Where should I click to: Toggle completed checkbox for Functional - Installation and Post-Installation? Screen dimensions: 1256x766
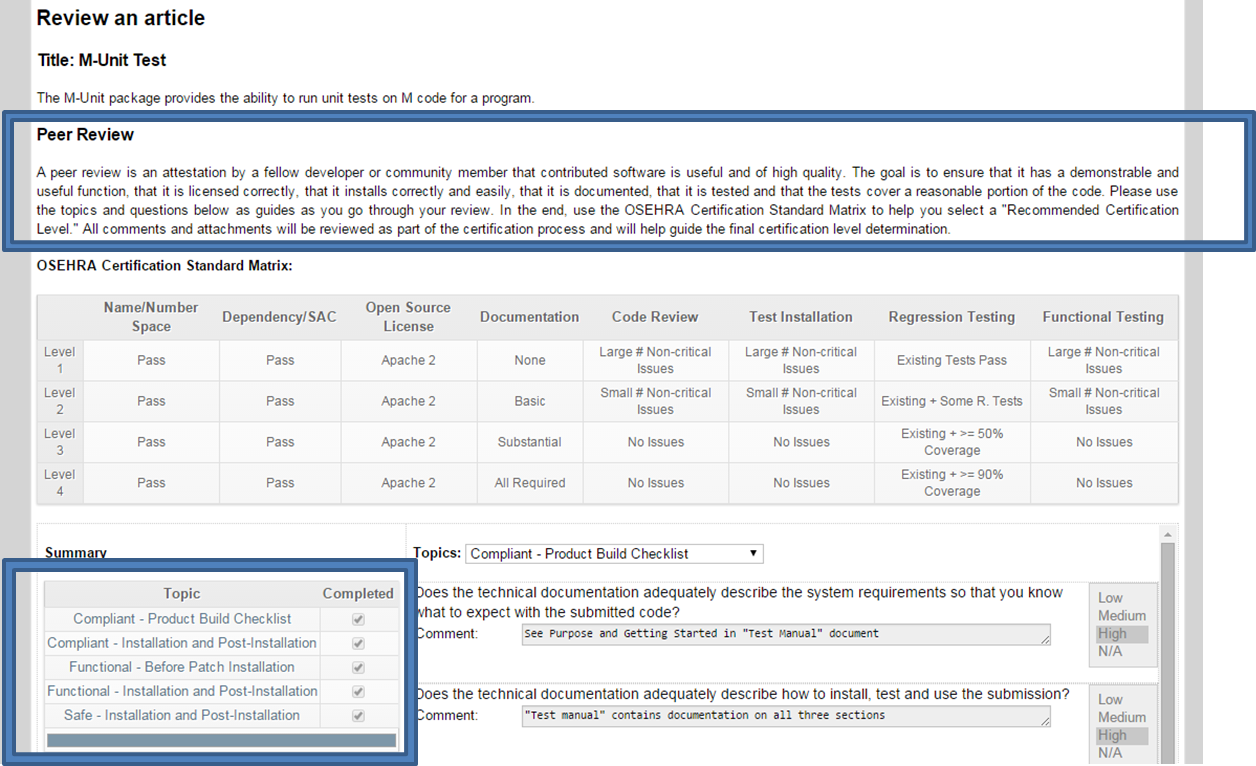[x=358, y=691]
